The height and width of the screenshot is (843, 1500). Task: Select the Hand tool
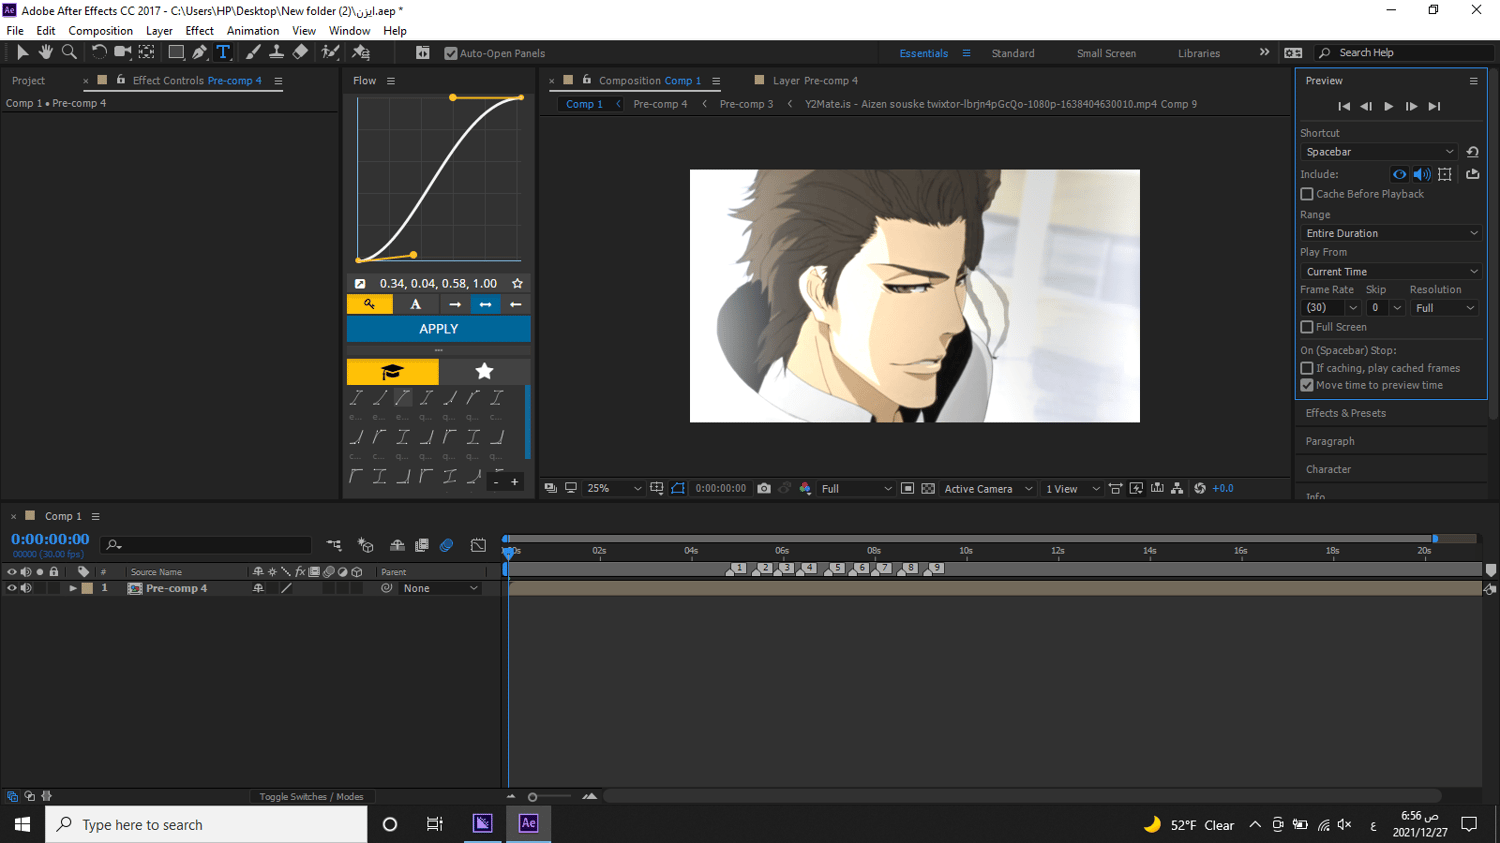point(46,52)
